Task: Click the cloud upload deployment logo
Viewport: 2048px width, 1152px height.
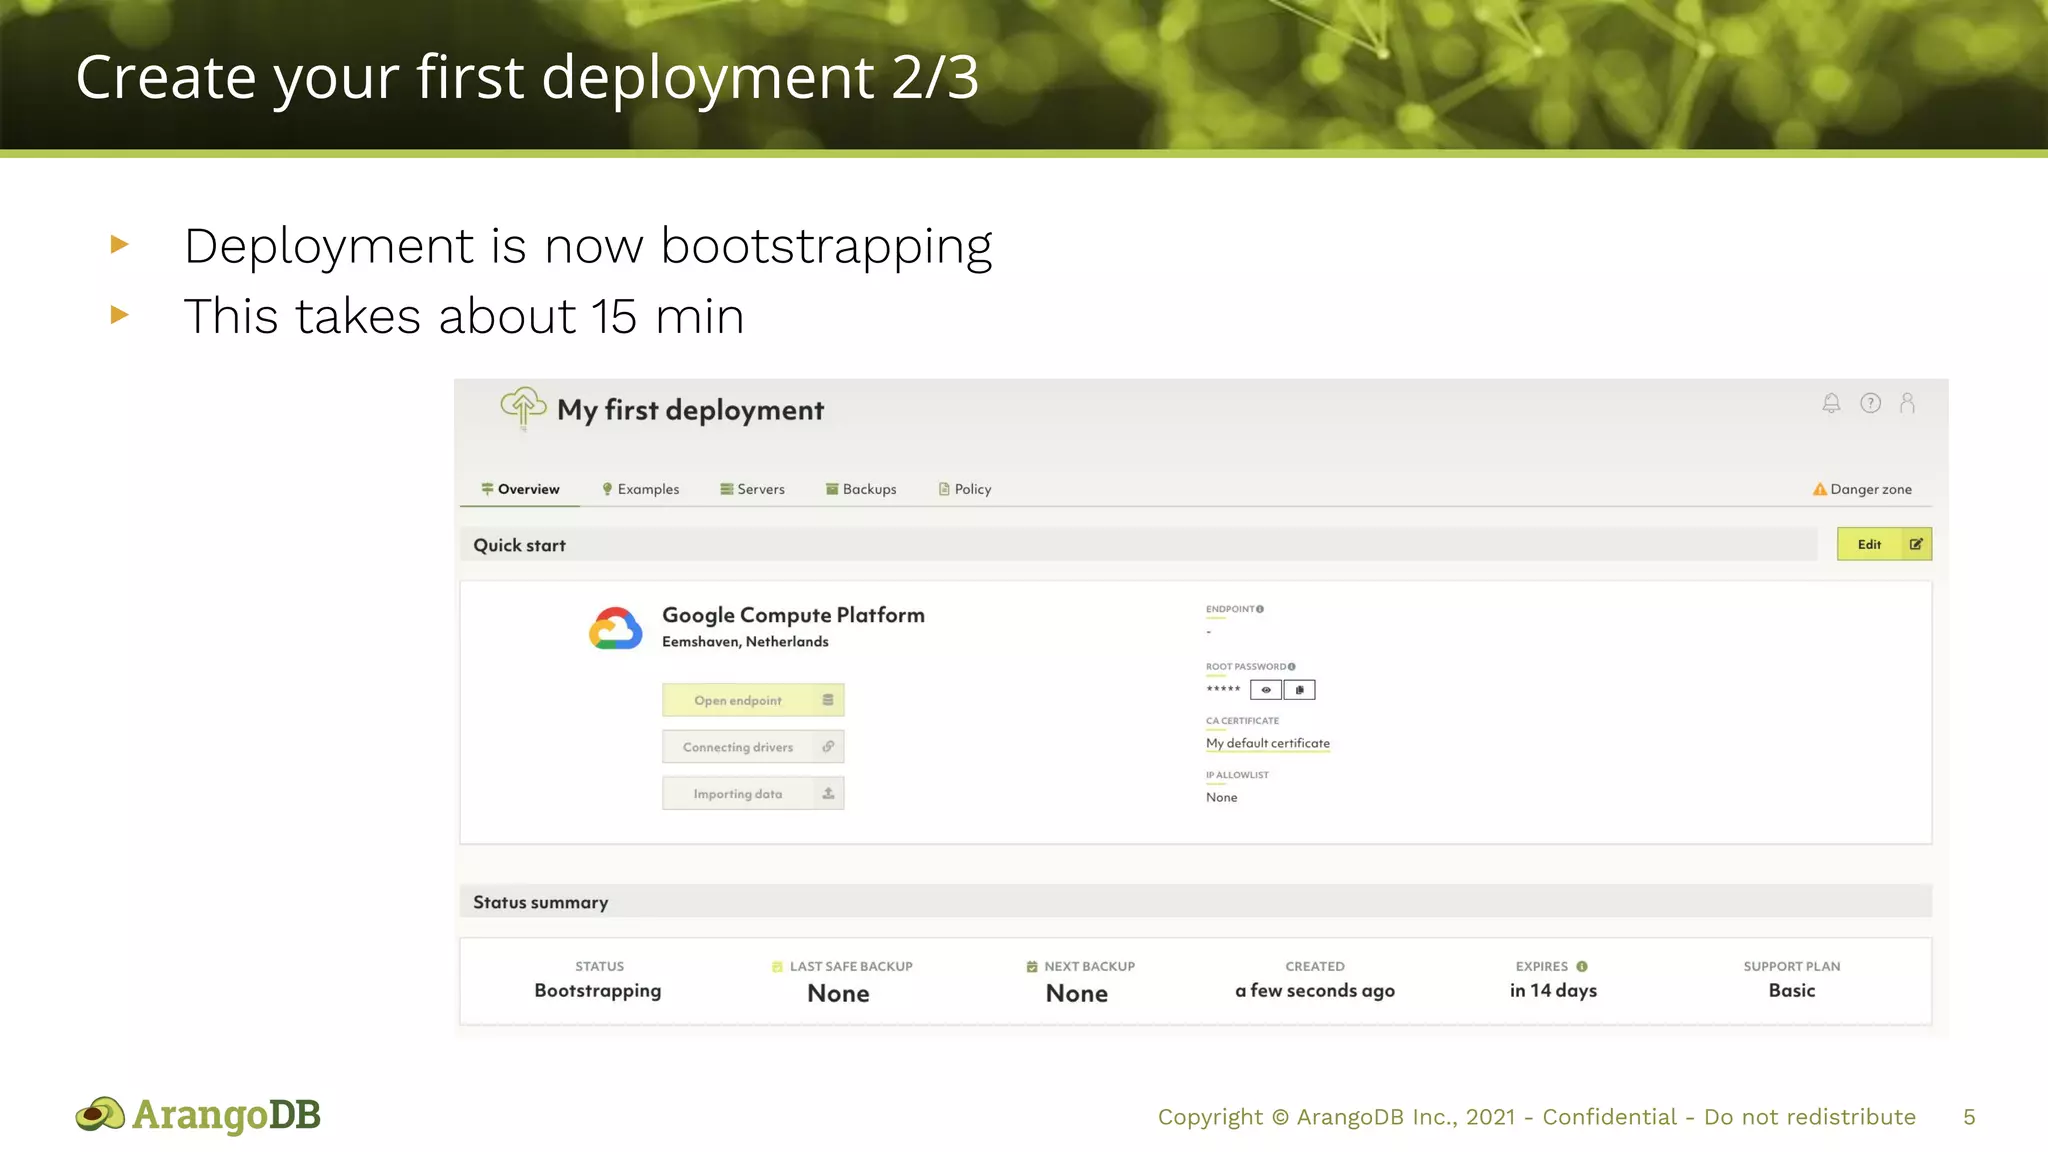Action: coord(523,408)
